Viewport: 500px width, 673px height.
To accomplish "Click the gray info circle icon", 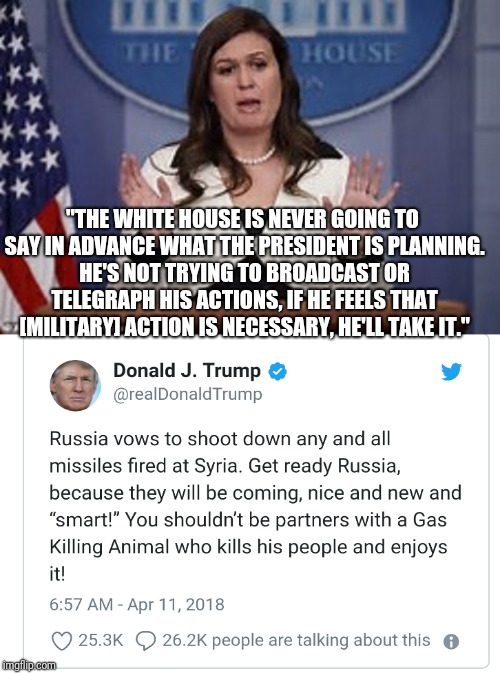I will coord(451,642).
